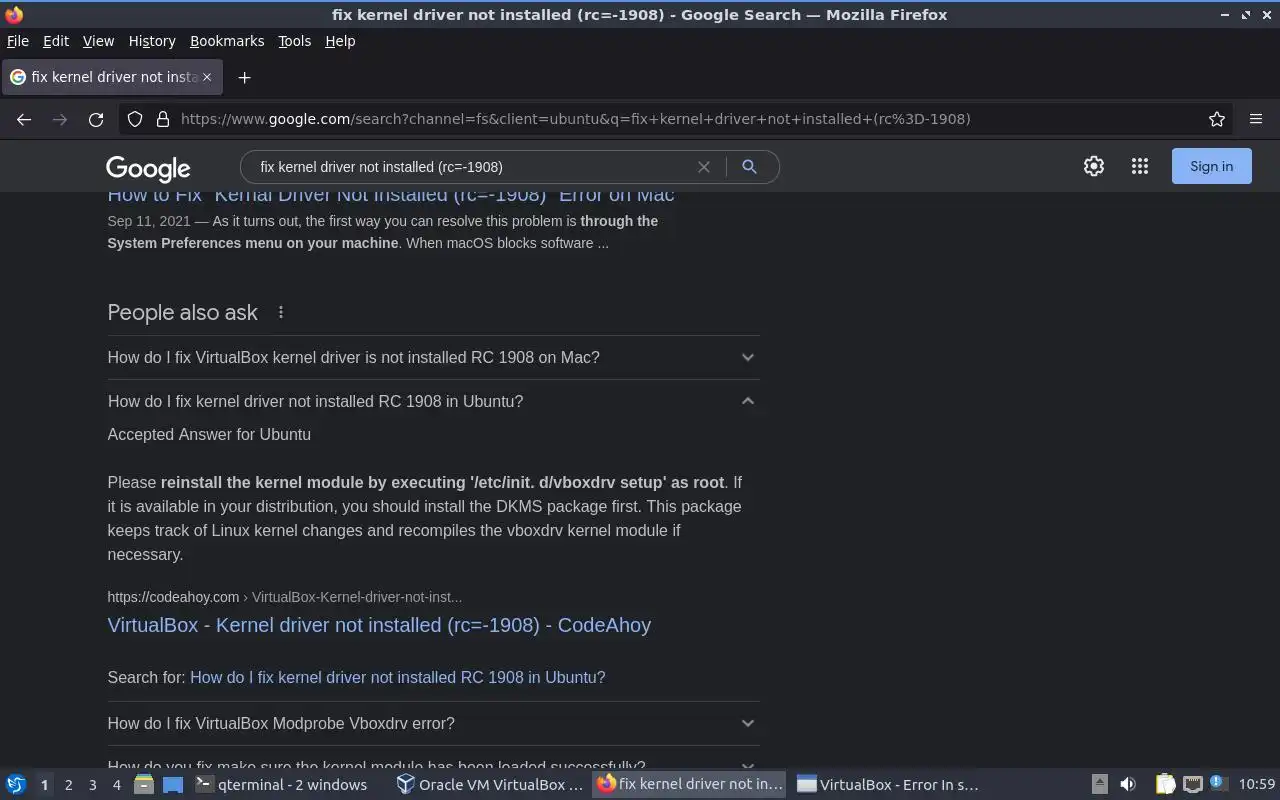1280x800 pixels.
Task: Submit search with magnifier icon
Action: click(x=749, y=167)
